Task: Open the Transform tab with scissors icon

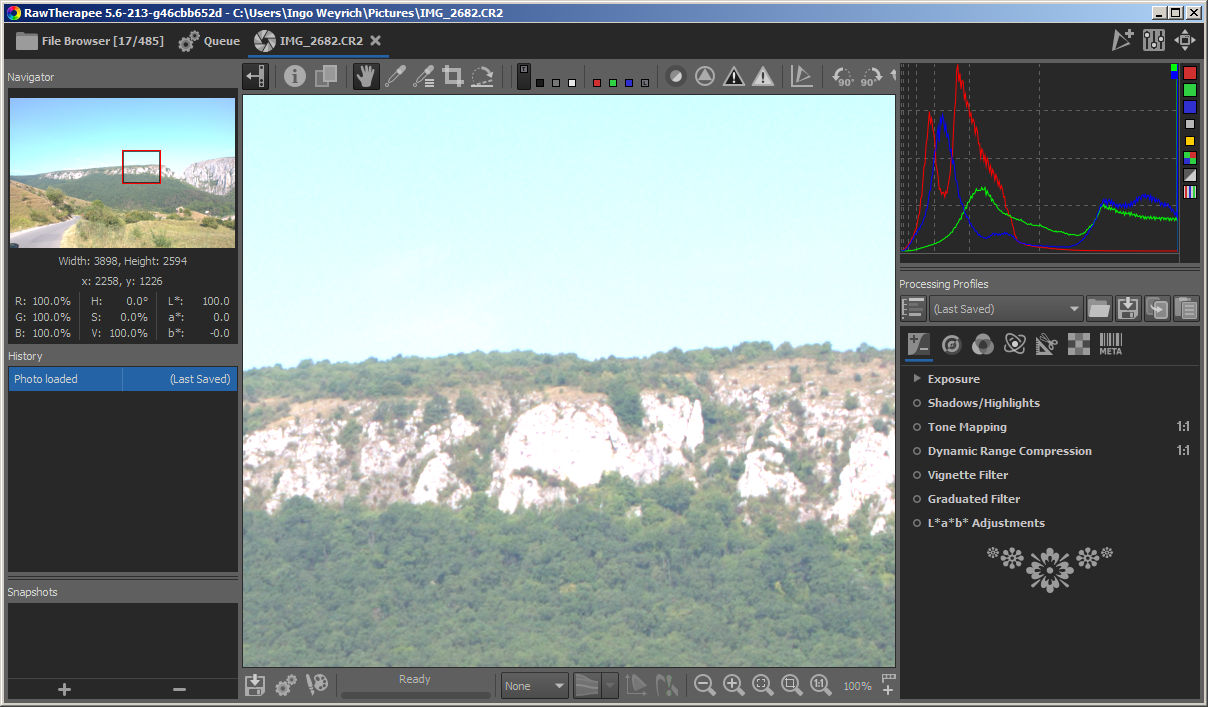Action: (1046, 344)
